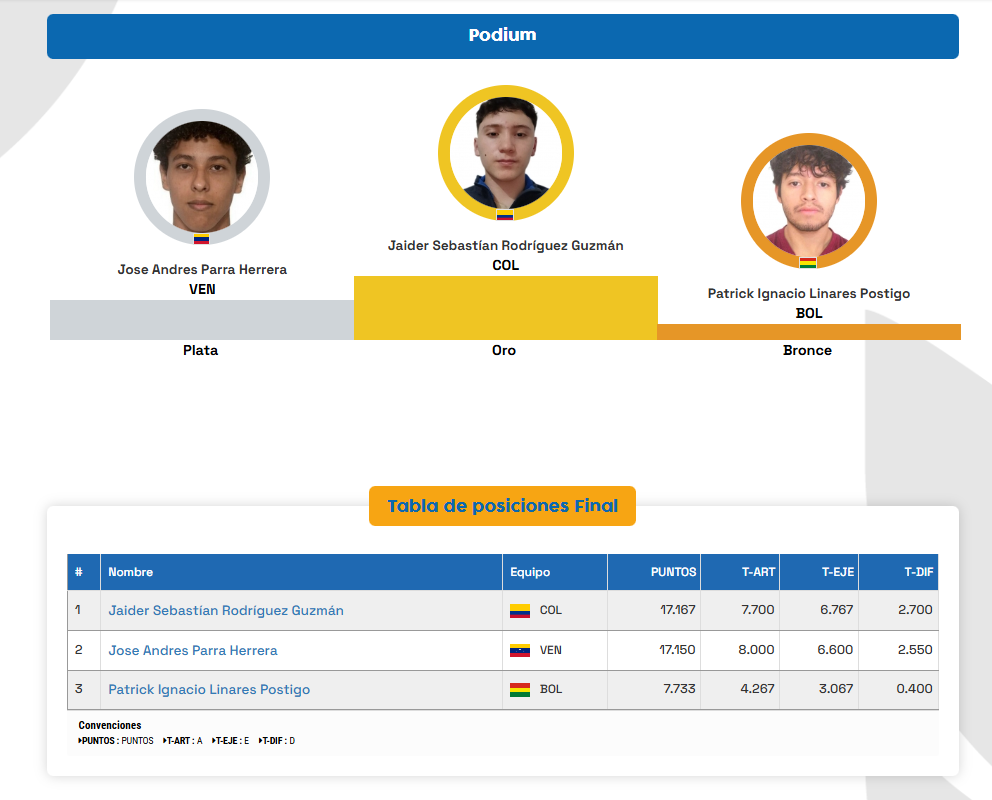The height and width of the screenshot is (800, 992).
Task: Open Patrick Ignacio Linares Postigo link in table
Action: (209, 690)
